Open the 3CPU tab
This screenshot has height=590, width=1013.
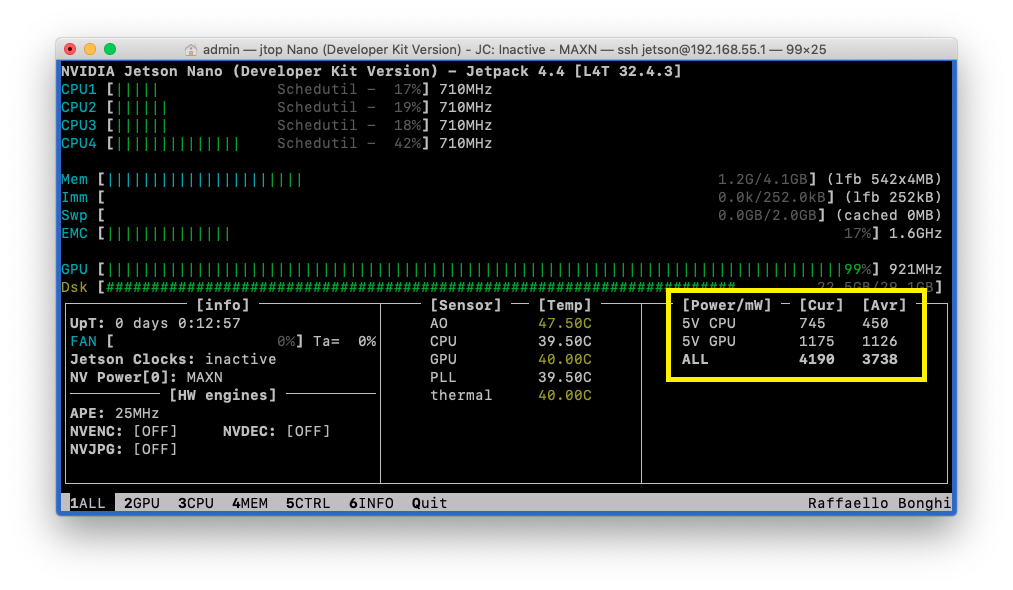(x=196, y=503)
